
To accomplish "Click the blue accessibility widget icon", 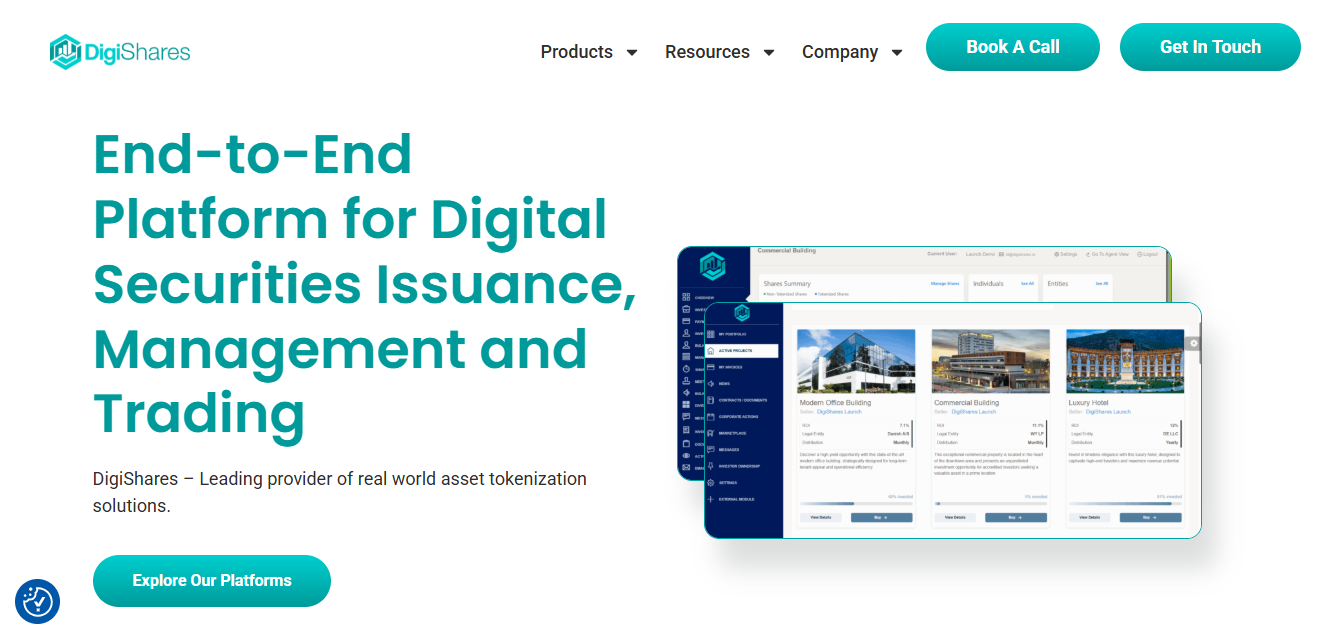I will (38, 601).
